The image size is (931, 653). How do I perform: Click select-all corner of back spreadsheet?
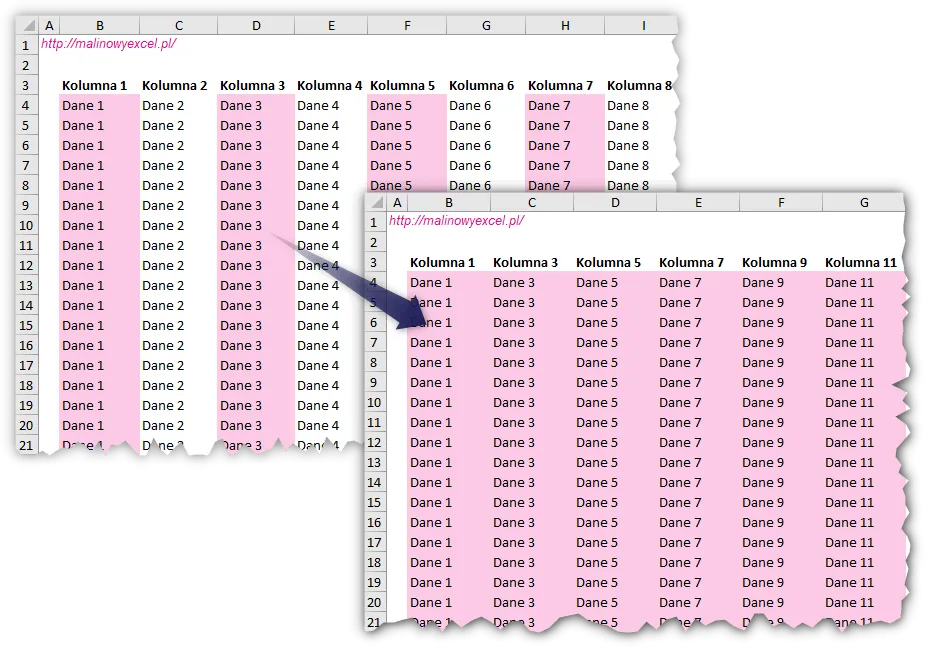(x=26, y=25)
